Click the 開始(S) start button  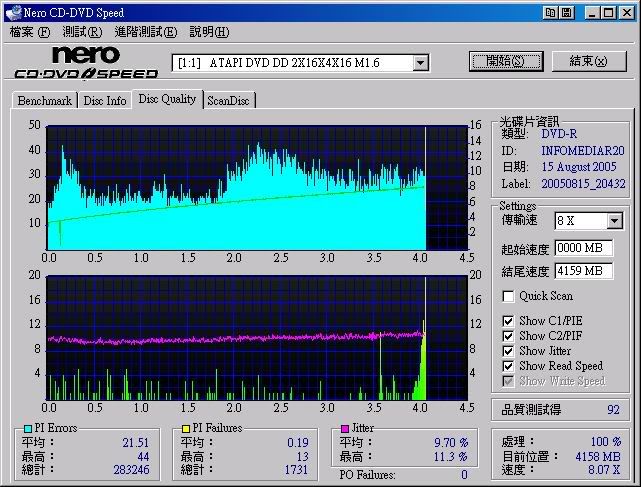pos(506,61)
